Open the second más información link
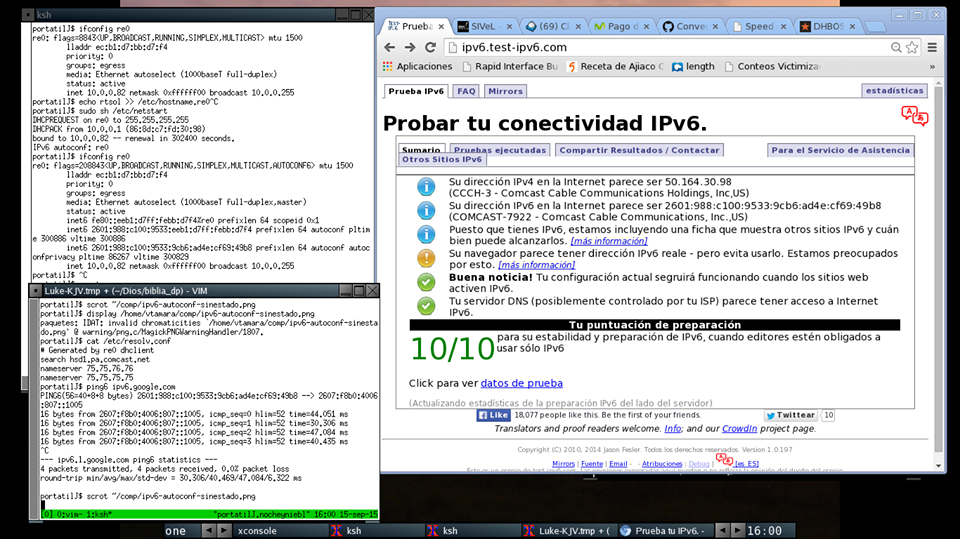960x539 pixels. [x=537, y=265]
